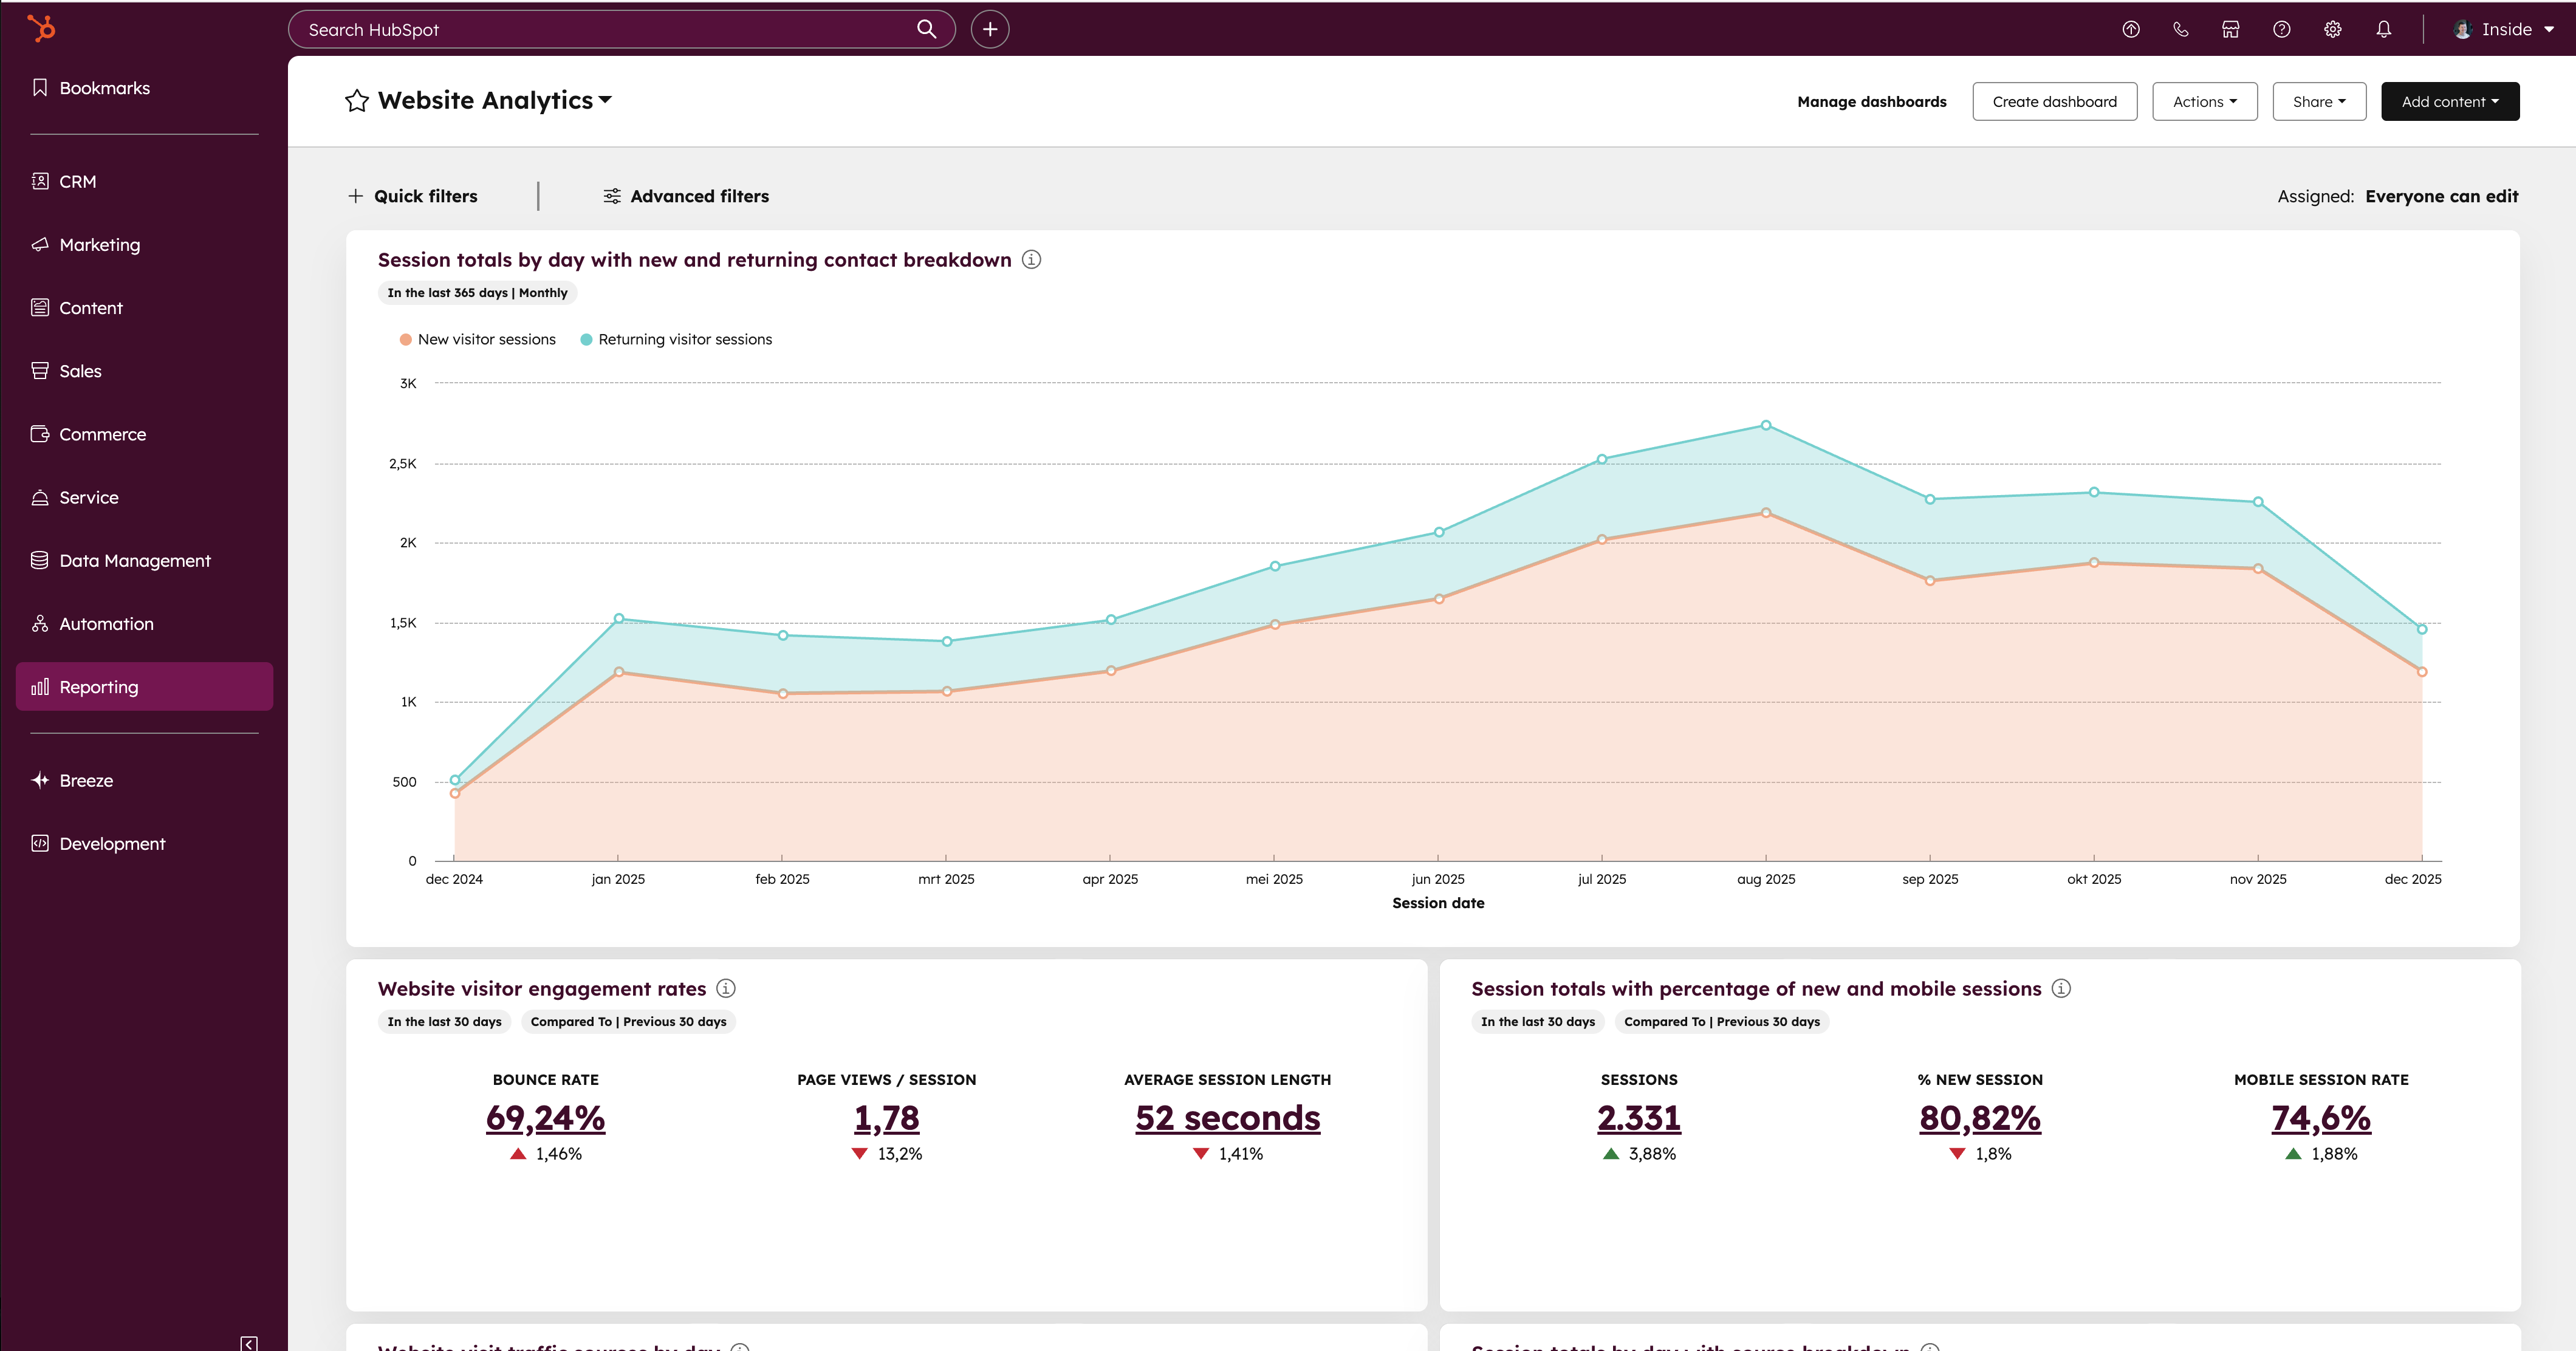Open Manage dashboards
Image resolution: width=2576 pixels, height=1351 pixels.
click(x=1871, y=101)
